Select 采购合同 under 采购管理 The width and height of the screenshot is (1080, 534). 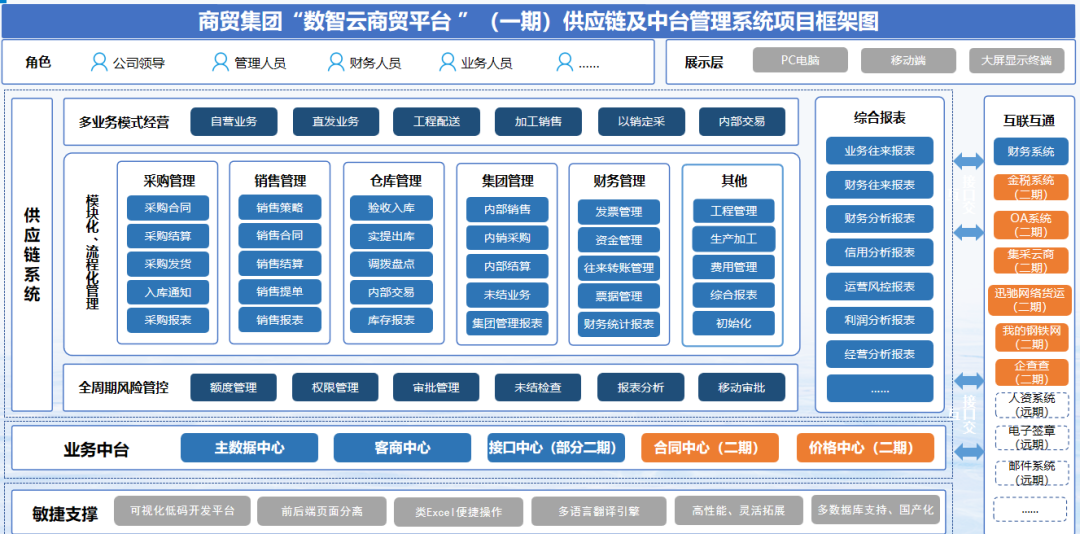click(167, 207)
